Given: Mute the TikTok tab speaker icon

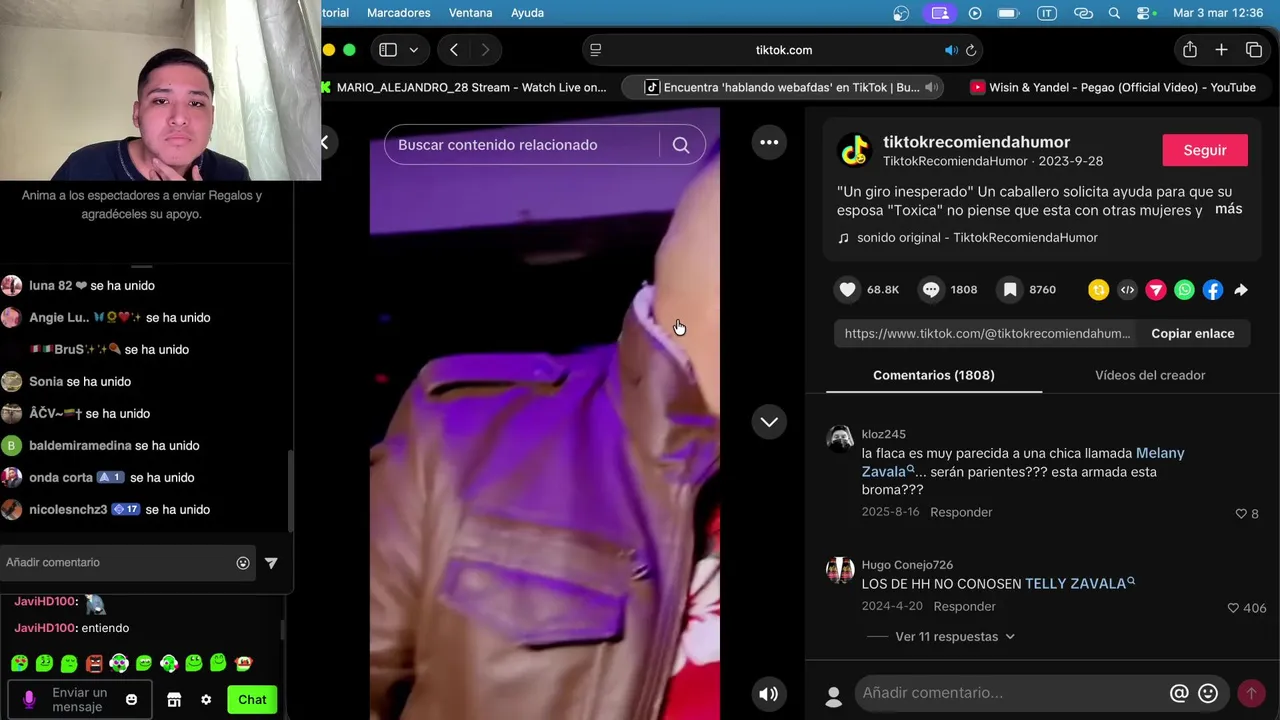Looking at the screenshot, I should (931, 87).
